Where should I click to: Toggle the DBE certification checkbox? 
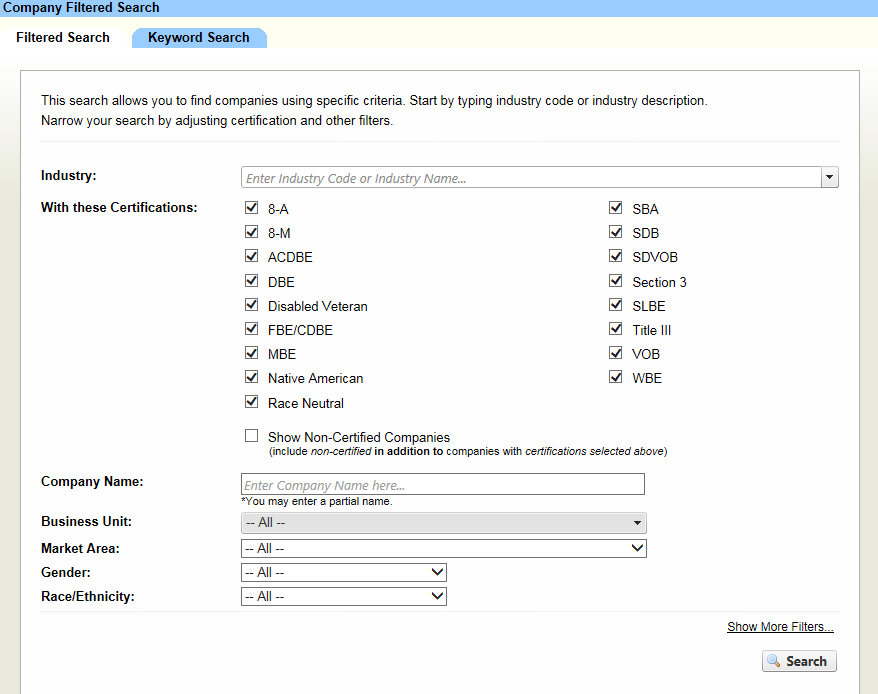pos(252,281)
